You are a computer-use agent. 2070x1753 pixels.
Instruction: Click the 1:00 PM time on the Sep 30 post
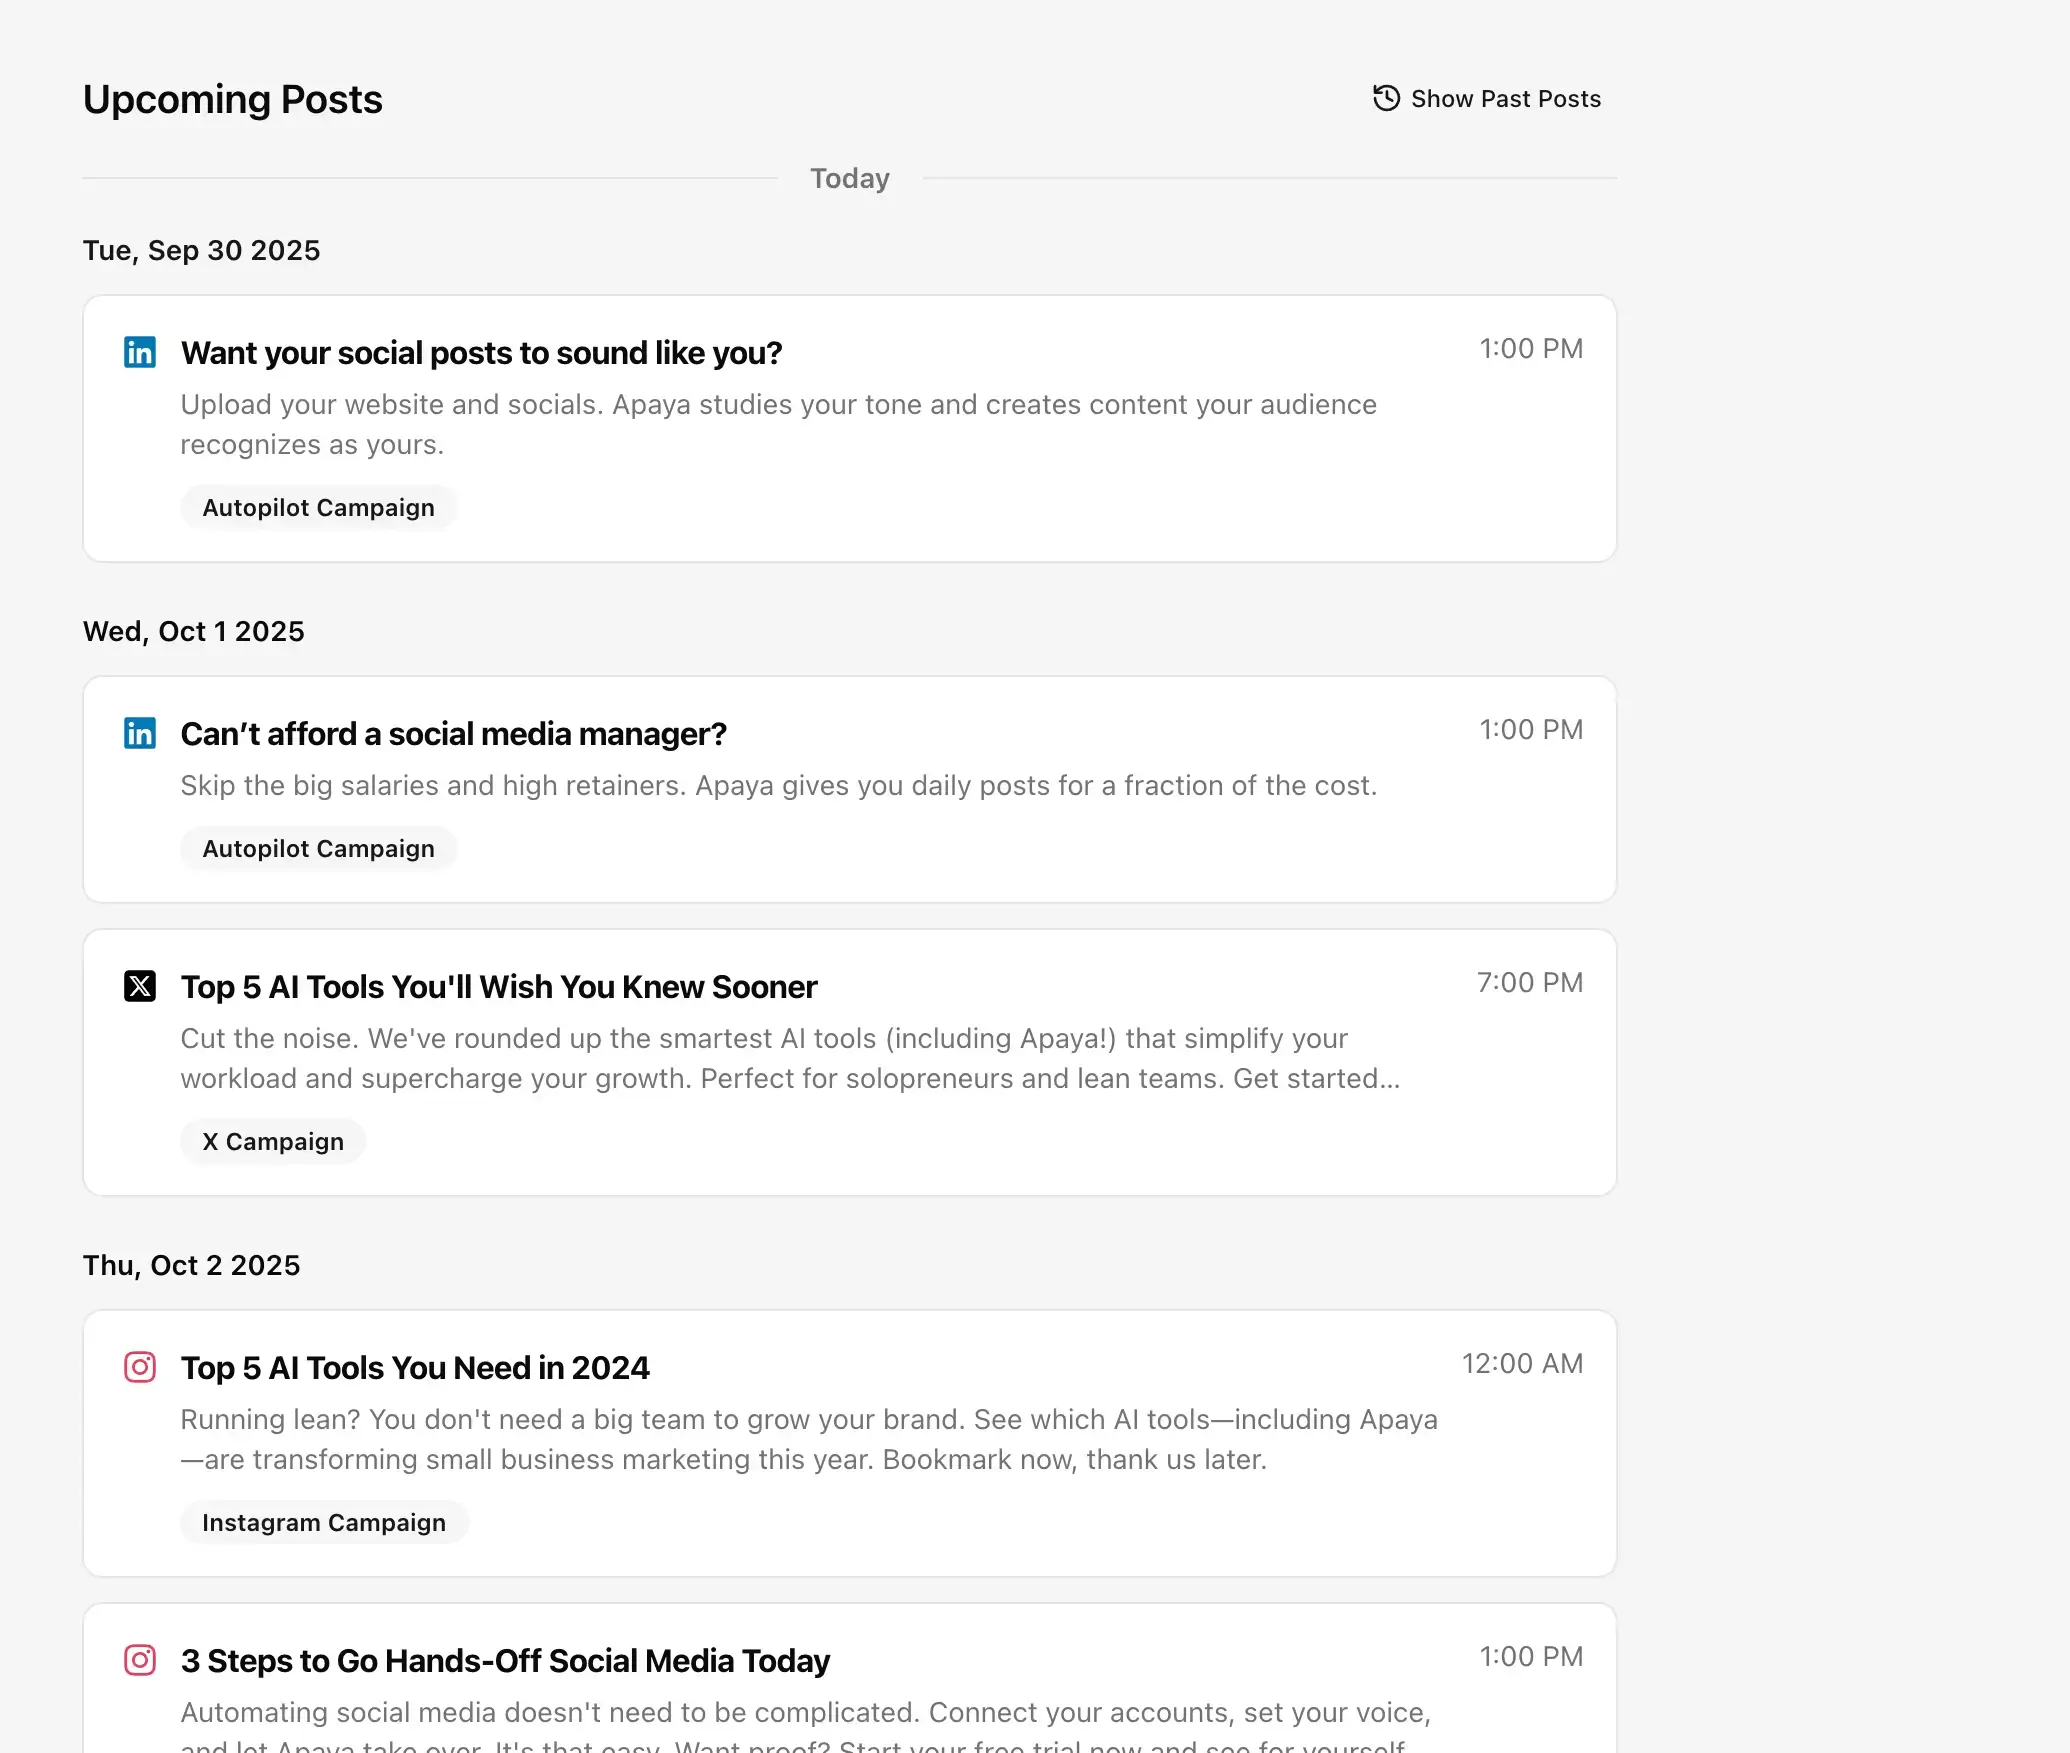pyautogui.click(x=1530, y=349)
